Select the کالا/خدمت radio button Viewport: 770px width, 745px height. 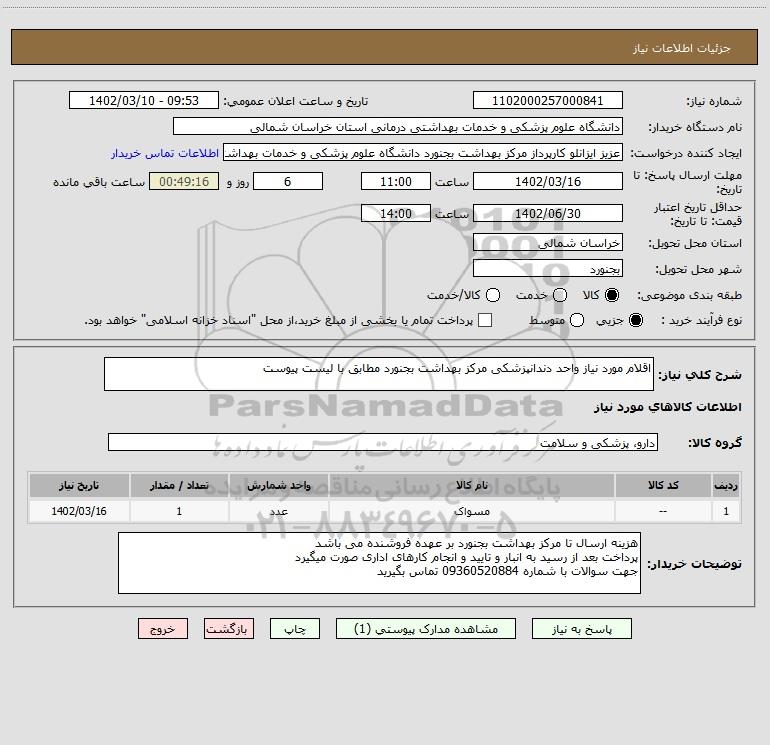[493, 295]
